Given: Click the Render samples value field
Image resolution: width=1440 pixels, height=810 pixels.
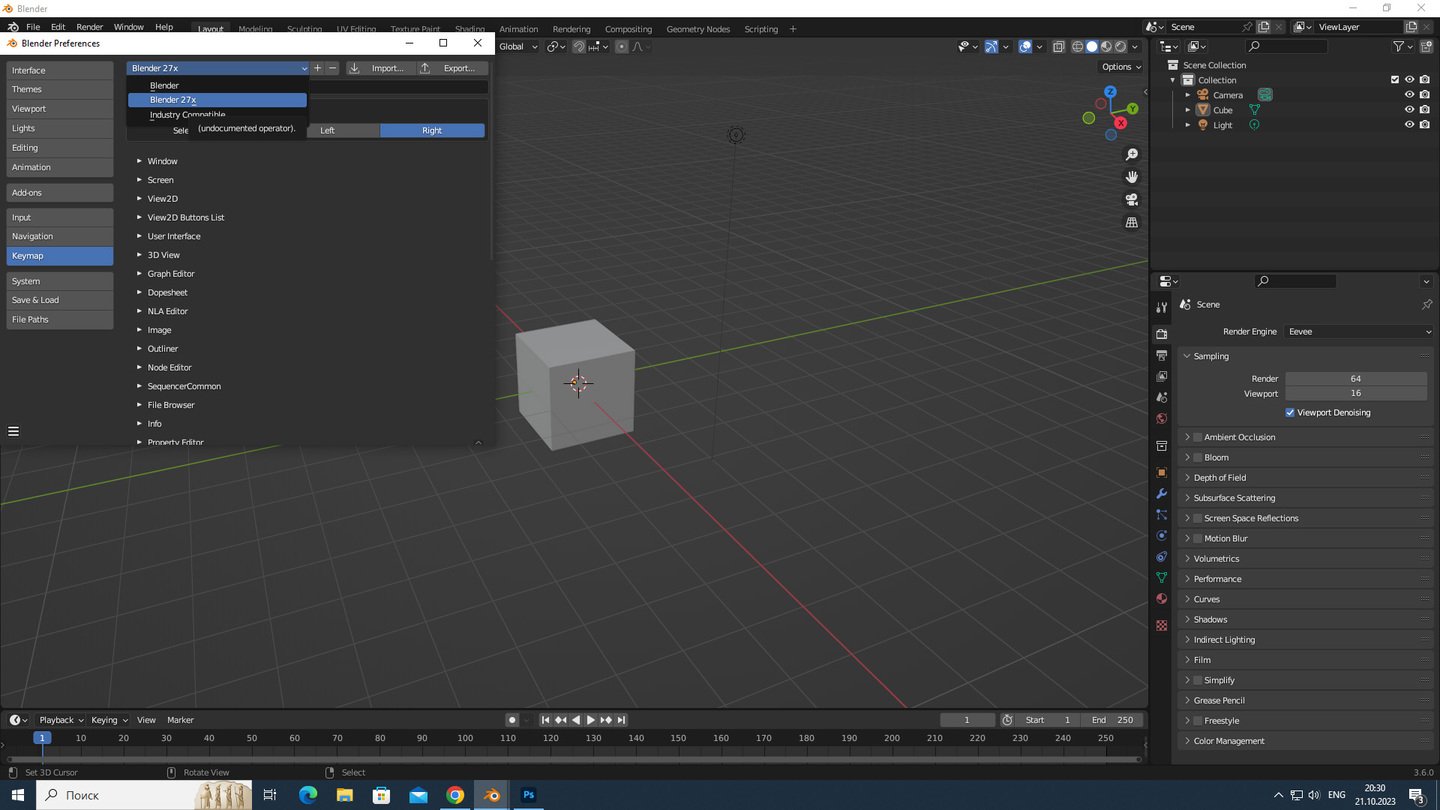Looking at the screenshot, I should click(1355, 379).
